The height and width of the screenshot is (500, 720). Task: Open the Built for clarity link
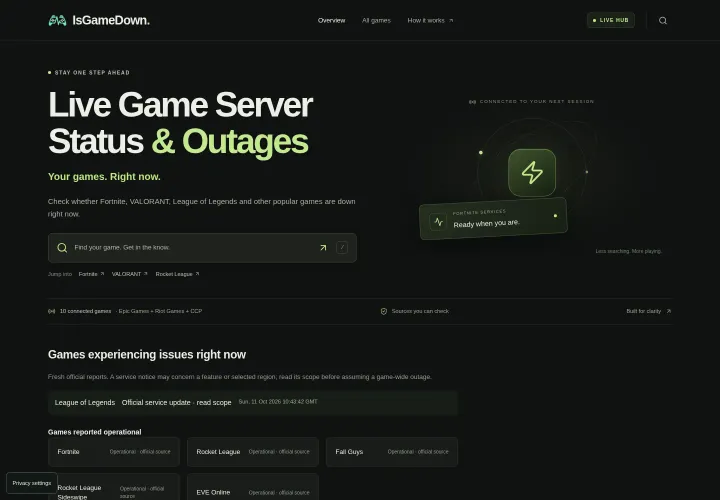coord(648,311)
